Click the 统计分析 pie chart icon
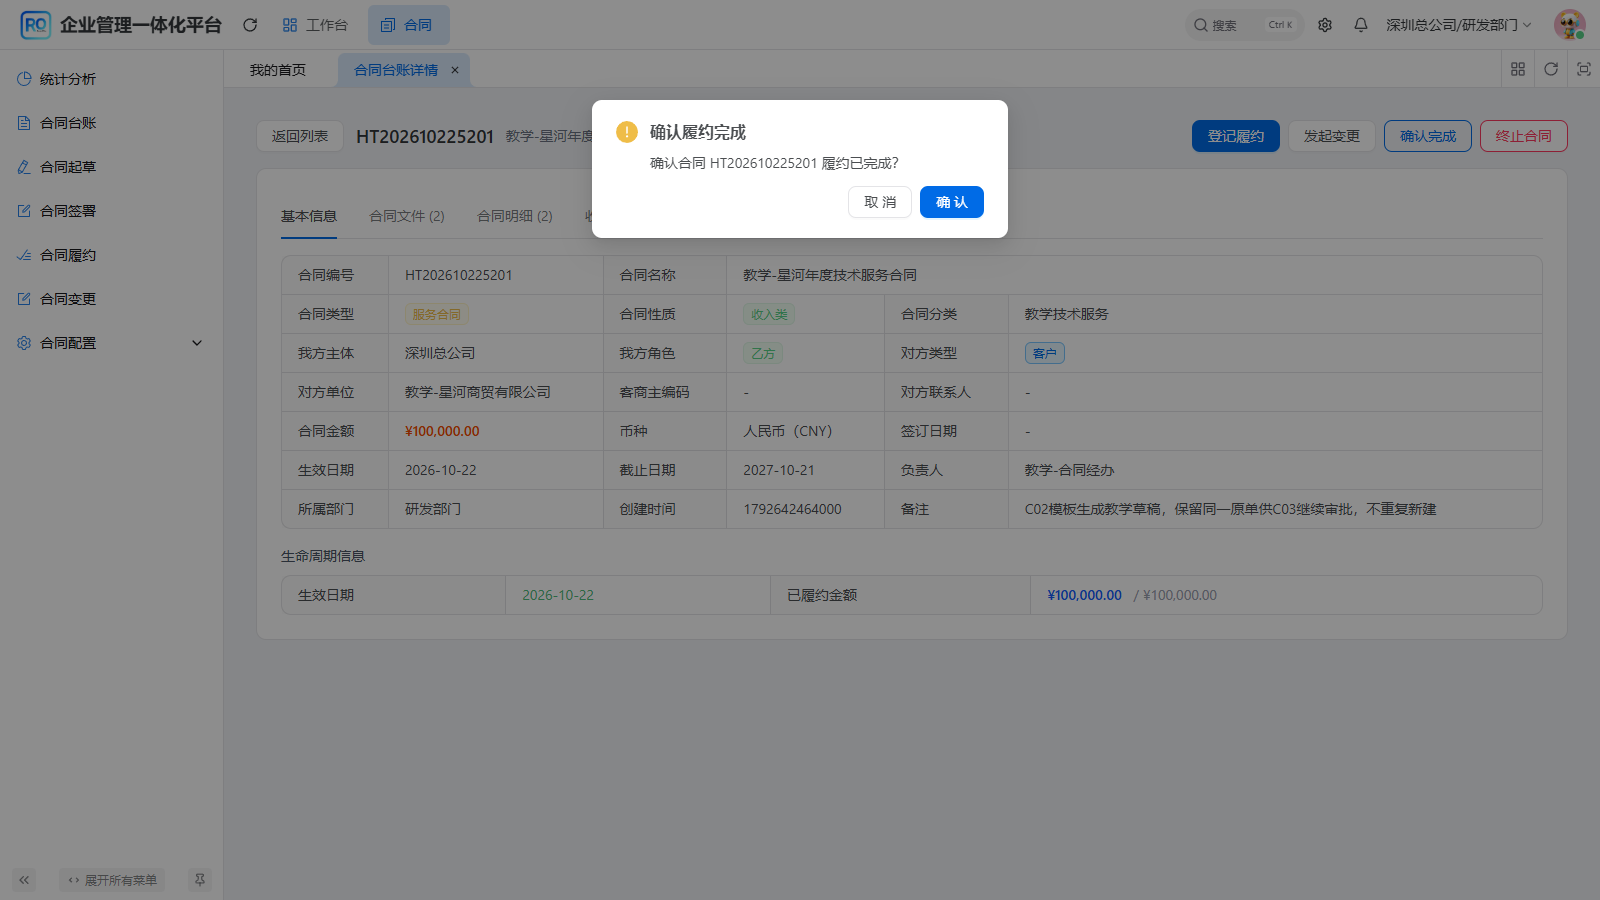This screenshot has width=1600, height=900. 24,79
